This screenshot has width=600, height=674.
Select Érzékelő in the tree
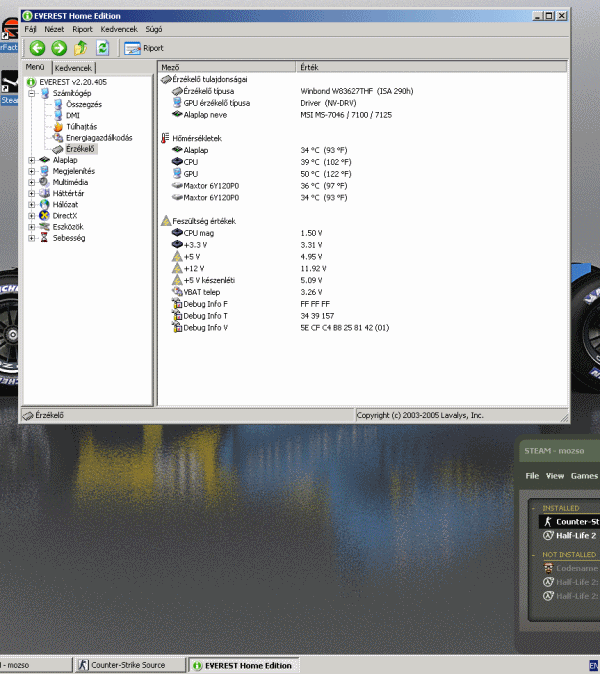point(80,149)
